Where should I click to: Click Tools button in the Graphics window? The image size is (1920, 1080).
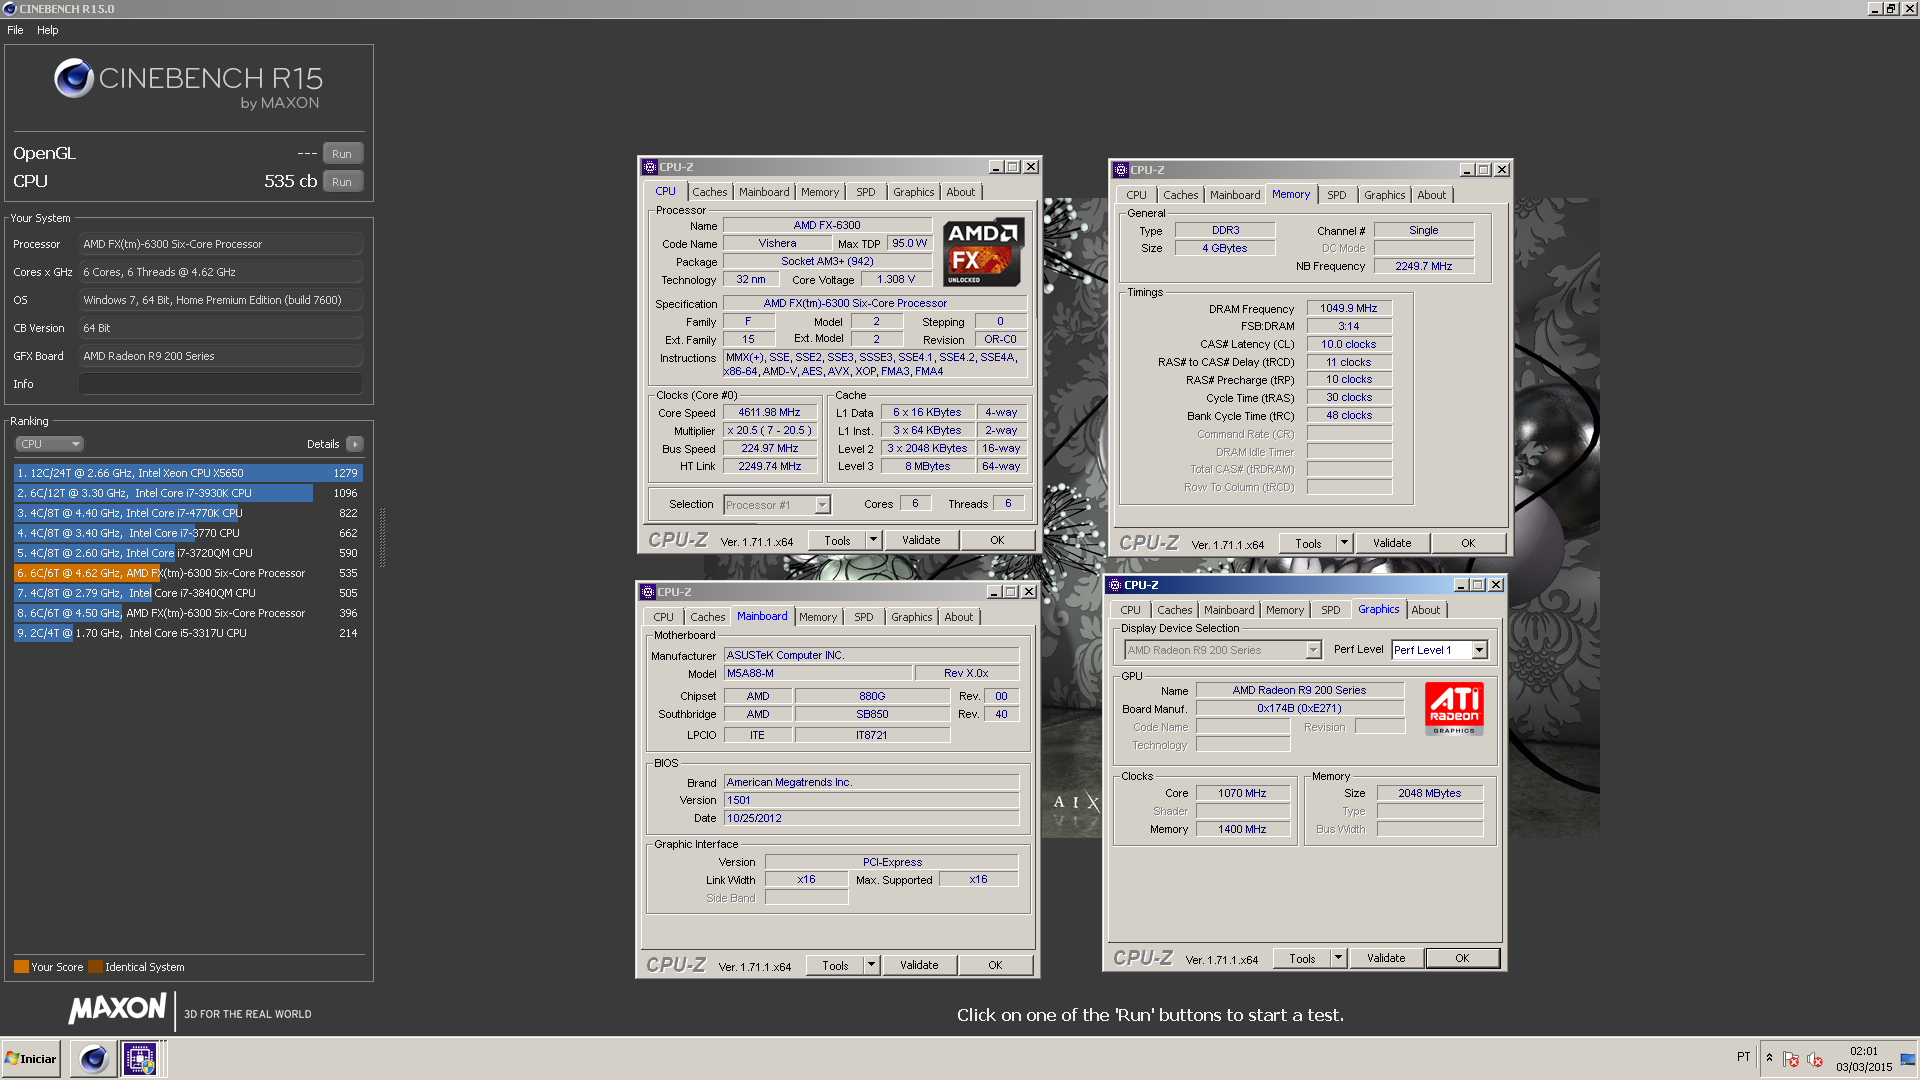(1302, 958)
